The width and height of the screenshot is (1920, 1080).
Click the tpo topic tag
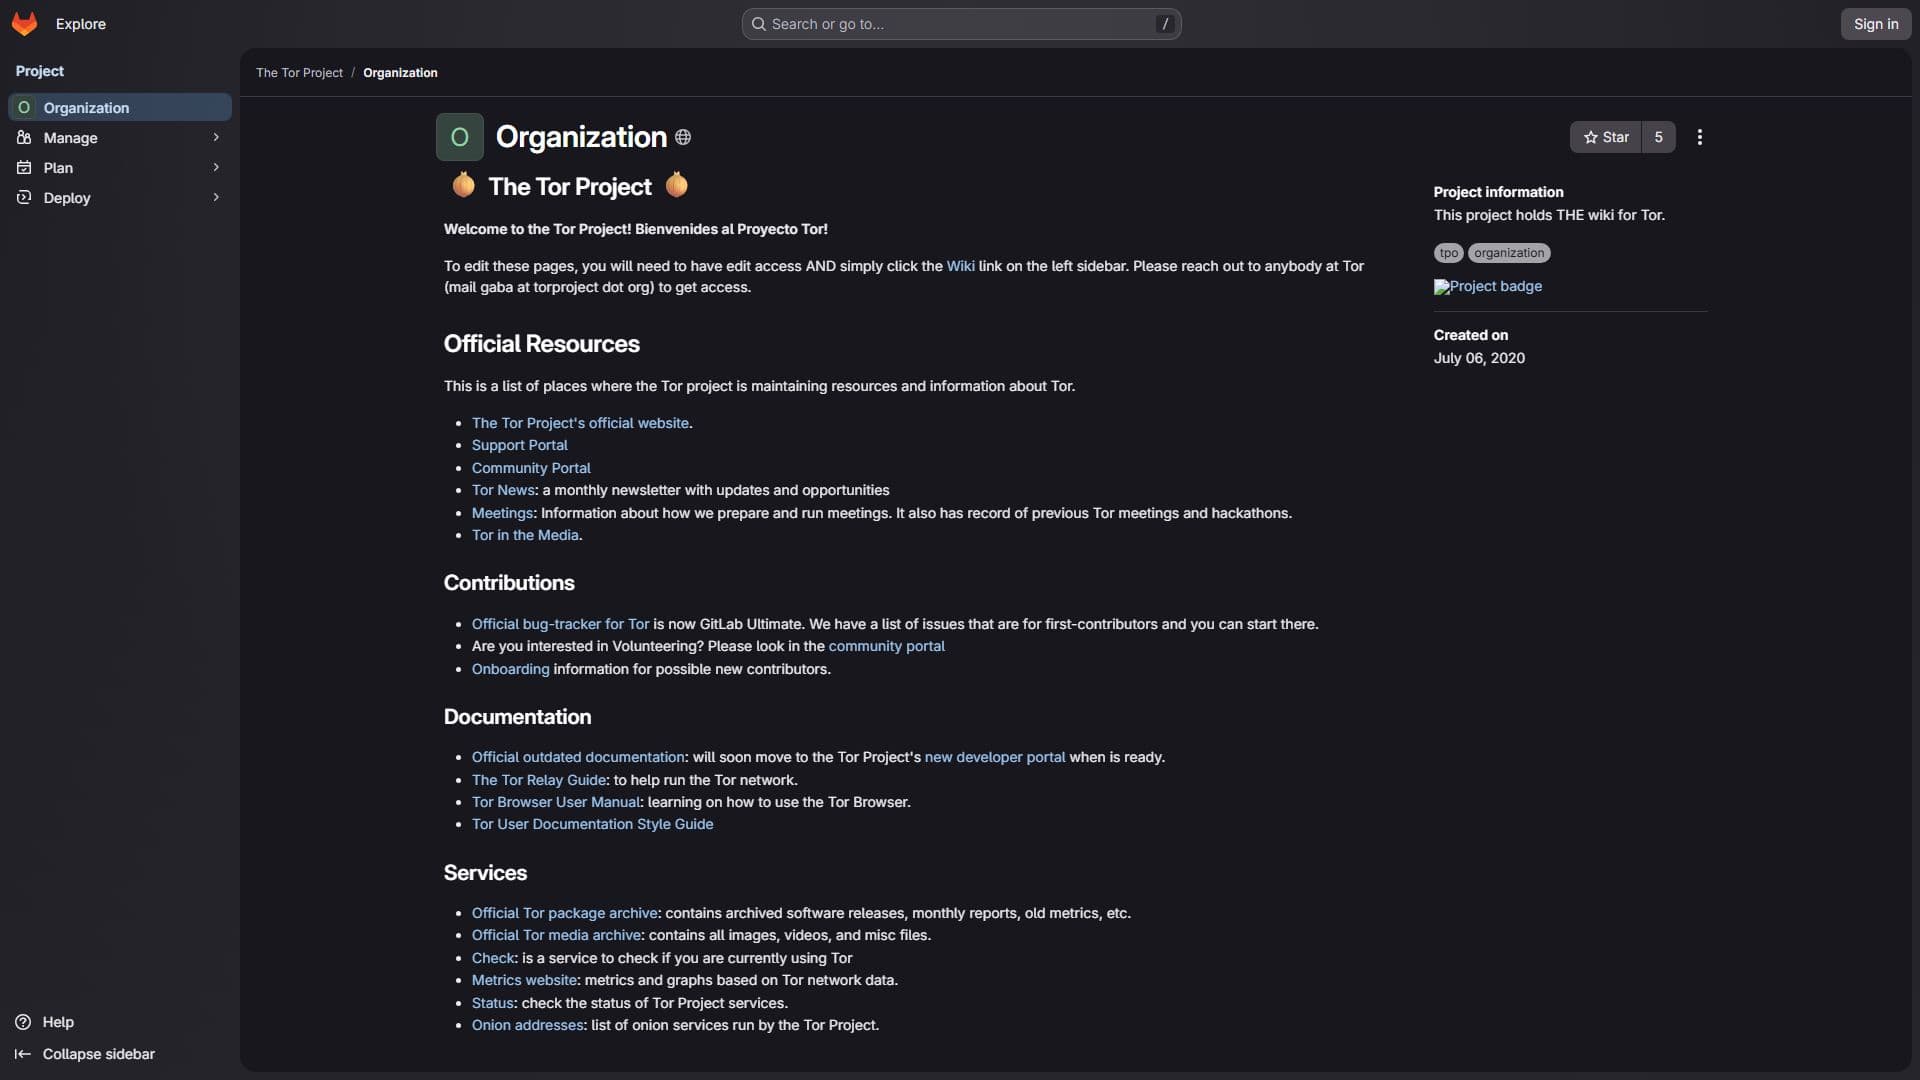pos(1448,253)
